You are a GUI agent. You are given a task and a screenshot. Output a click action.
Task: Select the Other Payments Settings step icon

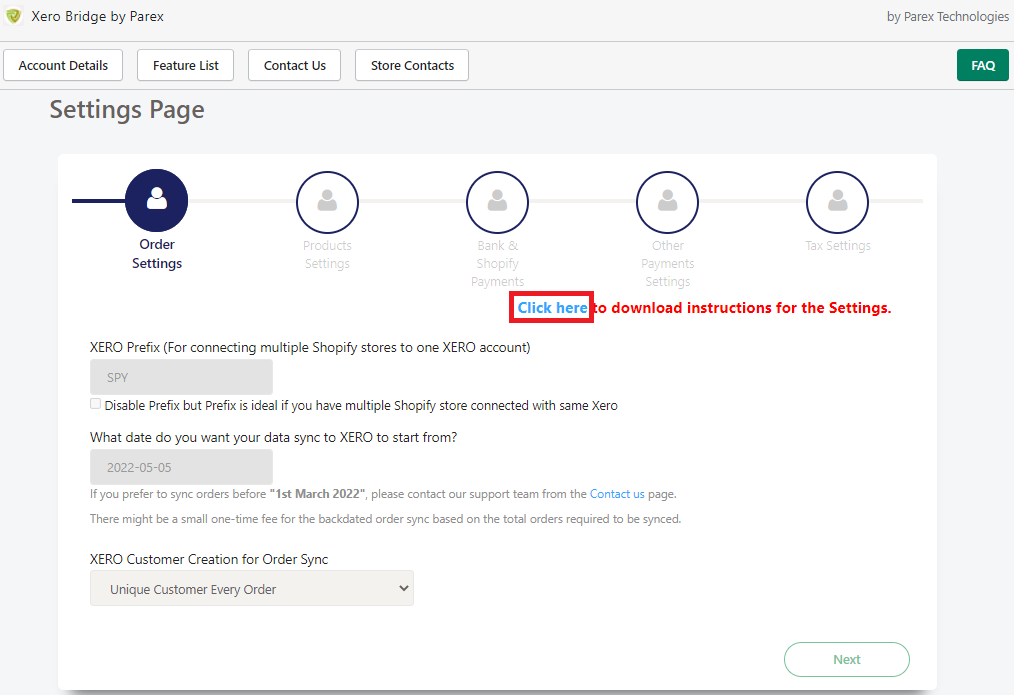(x=667, y=202)
